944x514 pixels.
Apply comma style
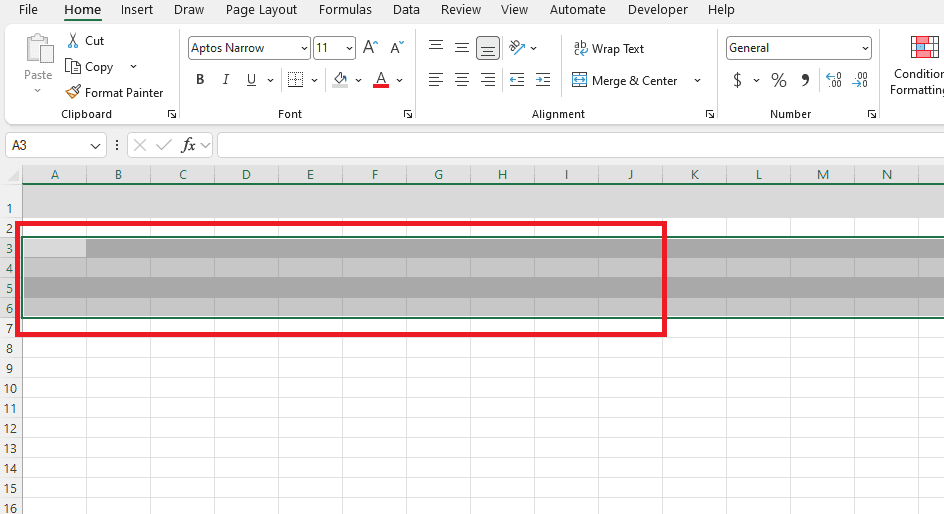pyautogui.click(x=805, y=80)
